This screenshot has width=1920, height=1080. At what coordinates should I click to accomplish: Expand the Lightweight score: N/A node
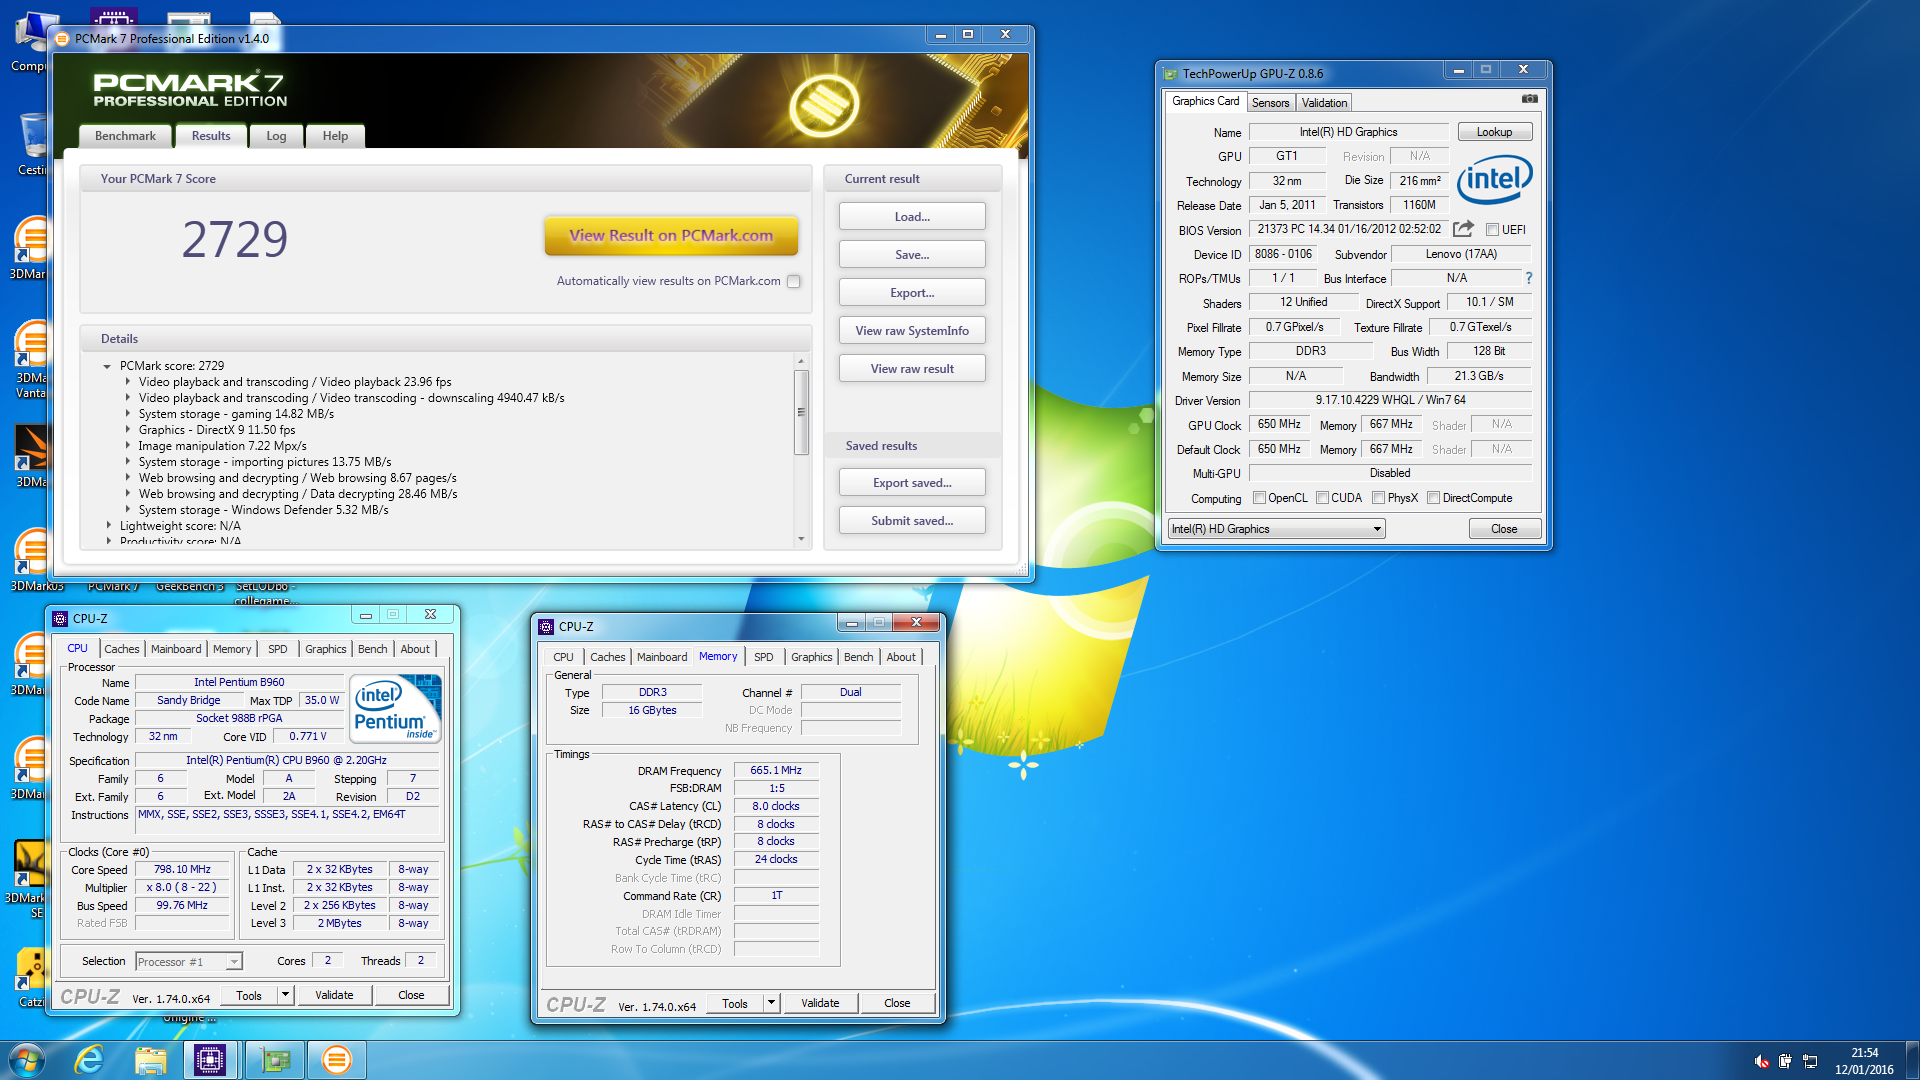coord(109,525)
